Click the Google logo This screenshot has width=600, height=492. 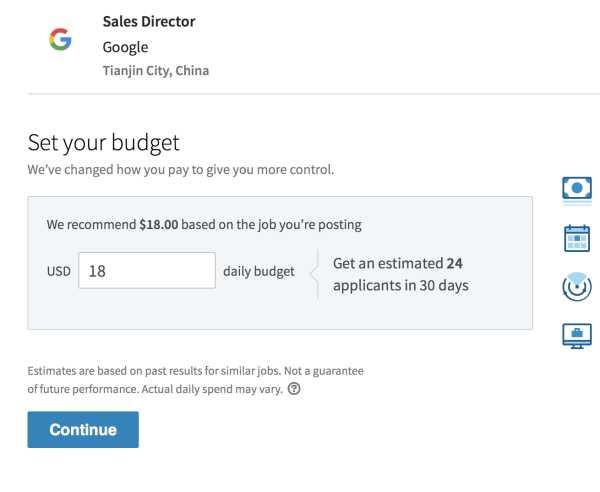pos(60,40)
